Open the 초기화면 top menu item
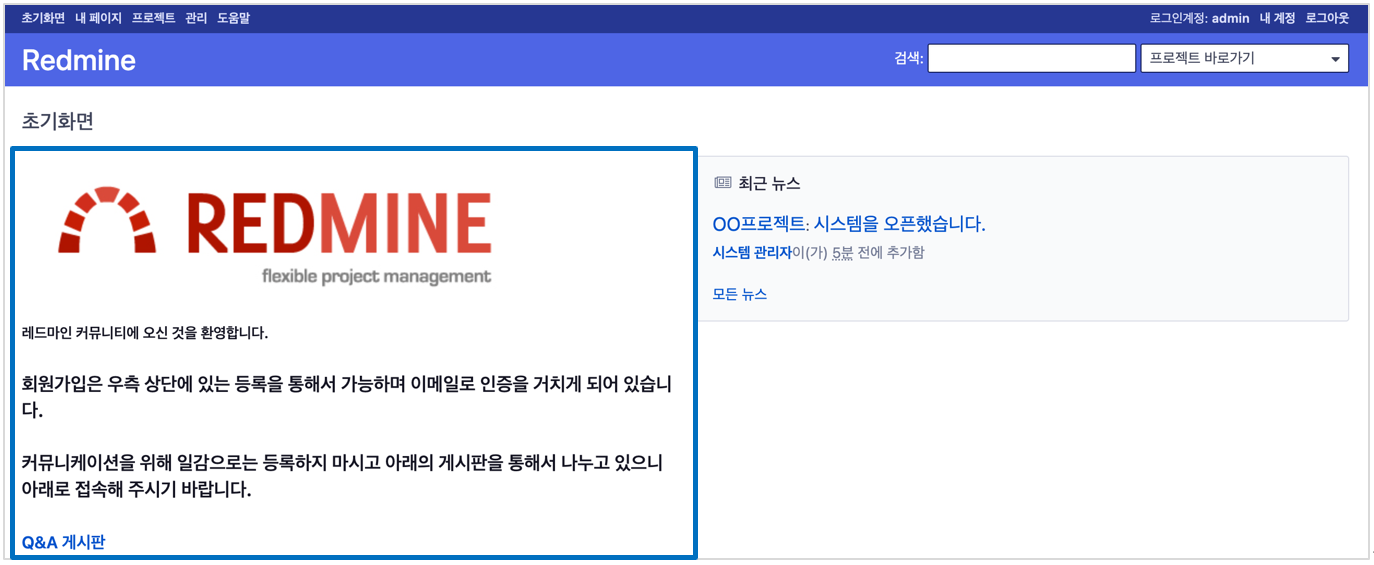The height and width of the screenshot is (565, 1374). (43, 18)
